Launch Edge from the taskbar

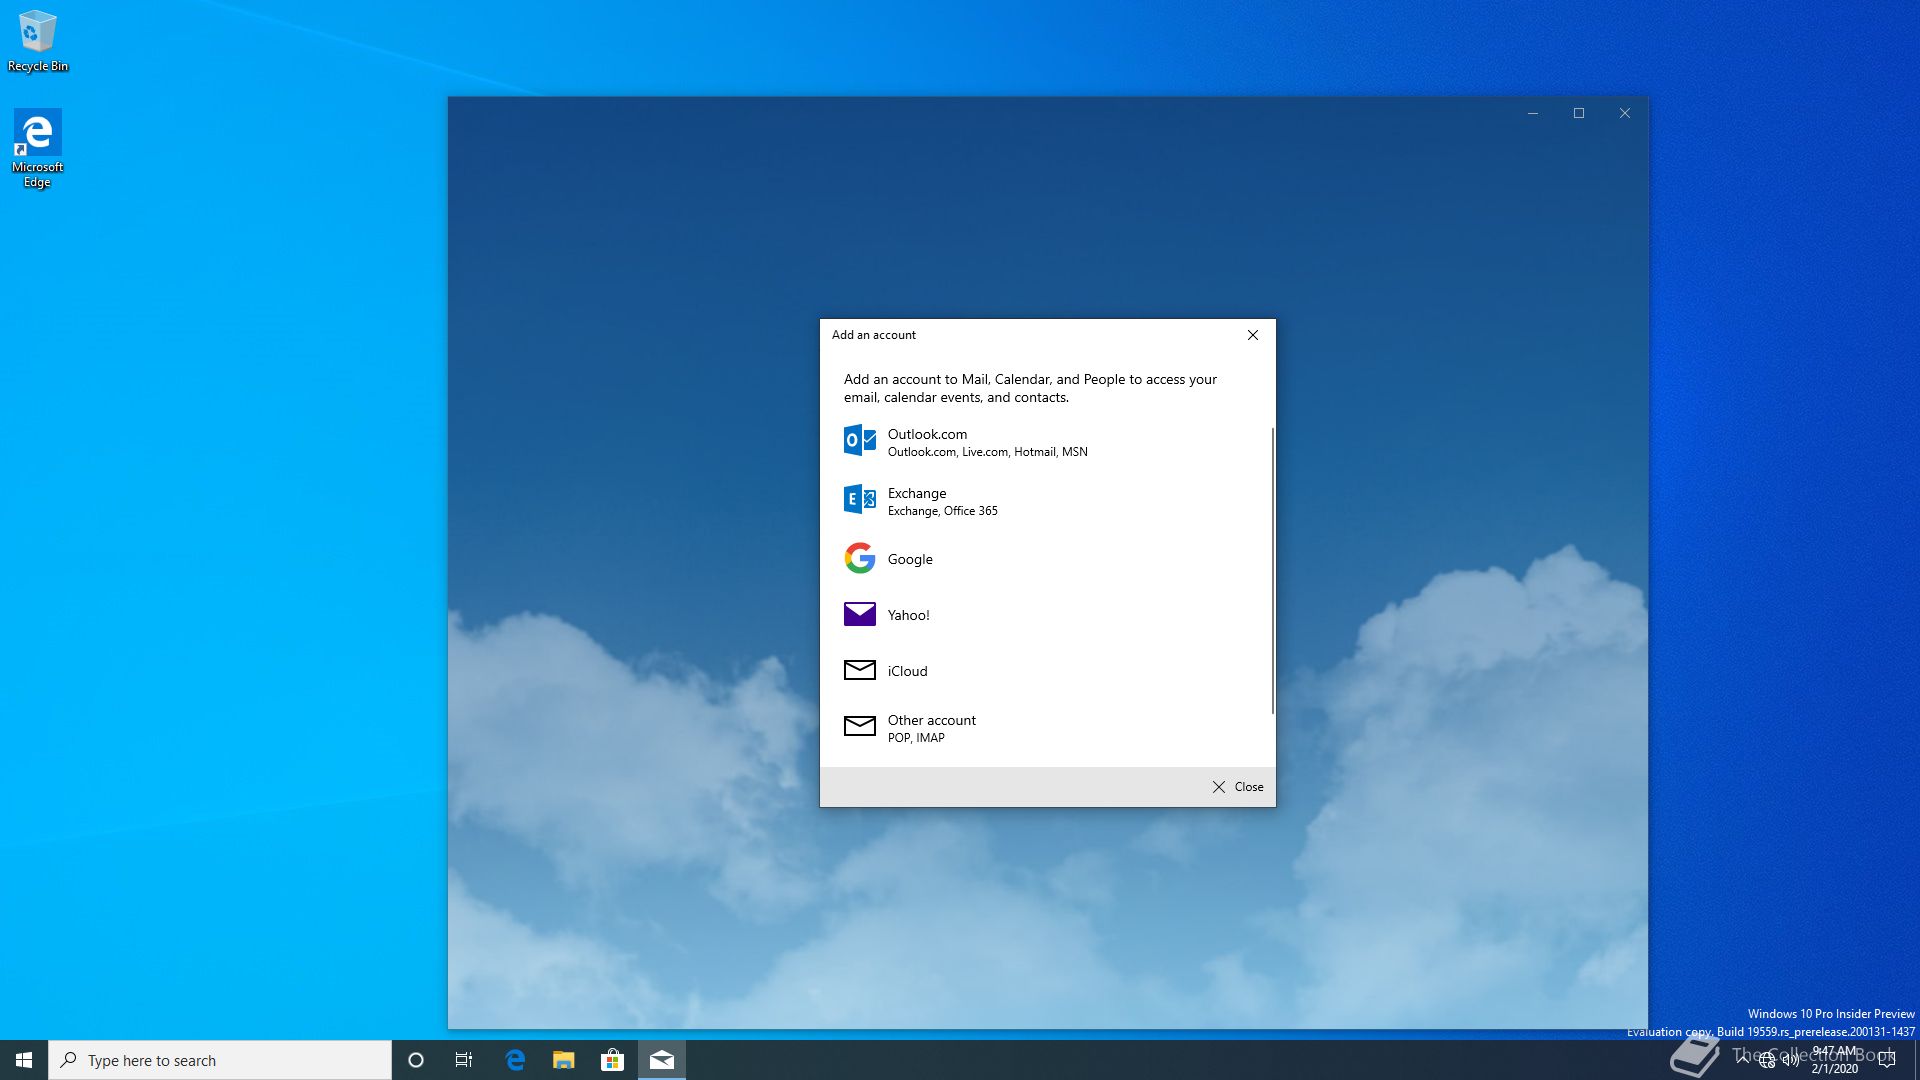[x=515, y=1060]
